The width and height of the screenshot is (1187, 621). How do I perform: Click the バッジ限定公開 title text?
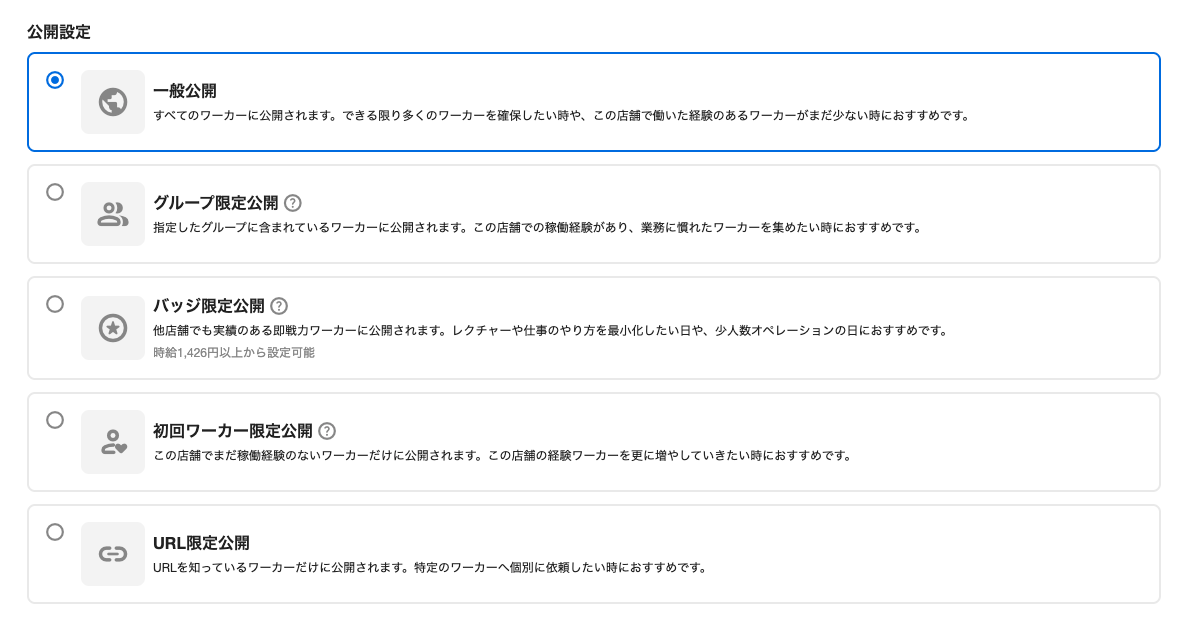pos(209,306)
